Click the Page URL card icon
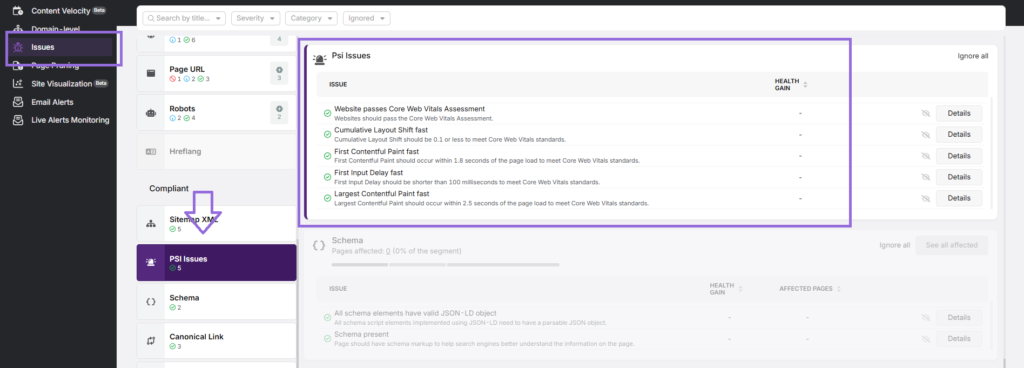This screenshot has width=1024, height=368. pos(151,73)
